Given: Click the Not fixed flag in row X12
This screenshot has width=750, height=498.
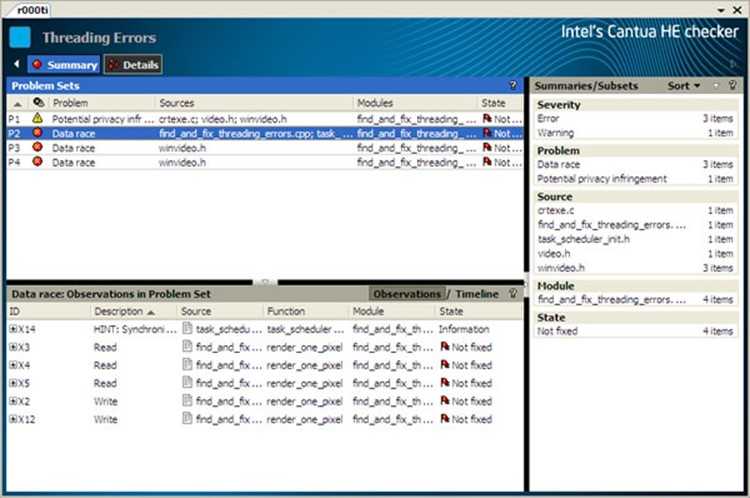Looking at the screenshot, I should (445, 419).
